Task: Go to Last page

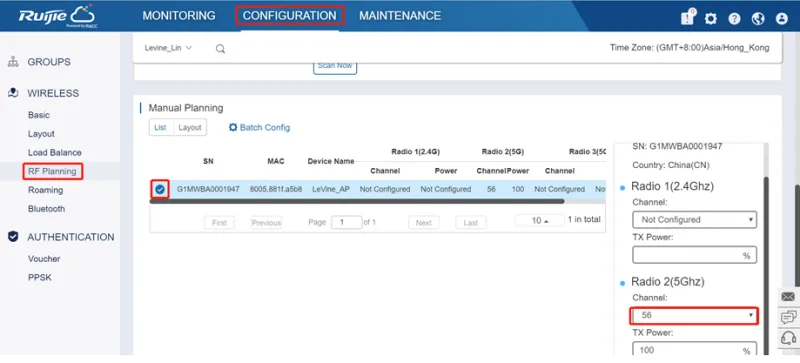Action: (470, 223)
